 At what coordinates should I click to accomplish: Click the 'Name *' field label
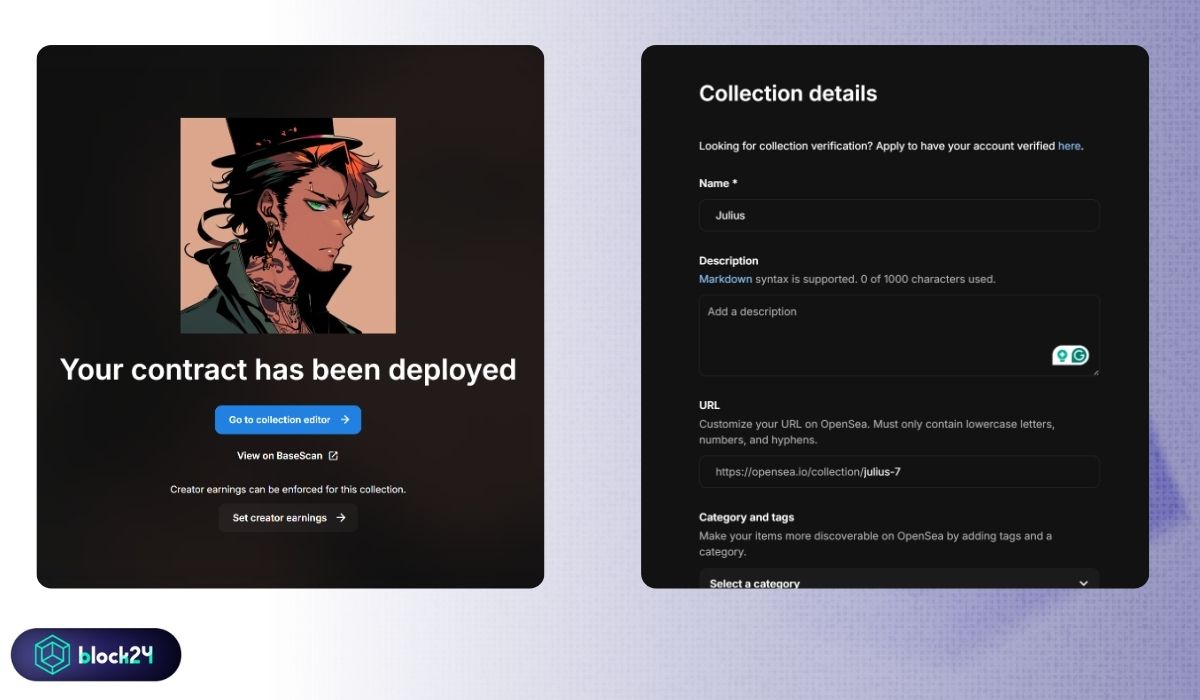719,183
